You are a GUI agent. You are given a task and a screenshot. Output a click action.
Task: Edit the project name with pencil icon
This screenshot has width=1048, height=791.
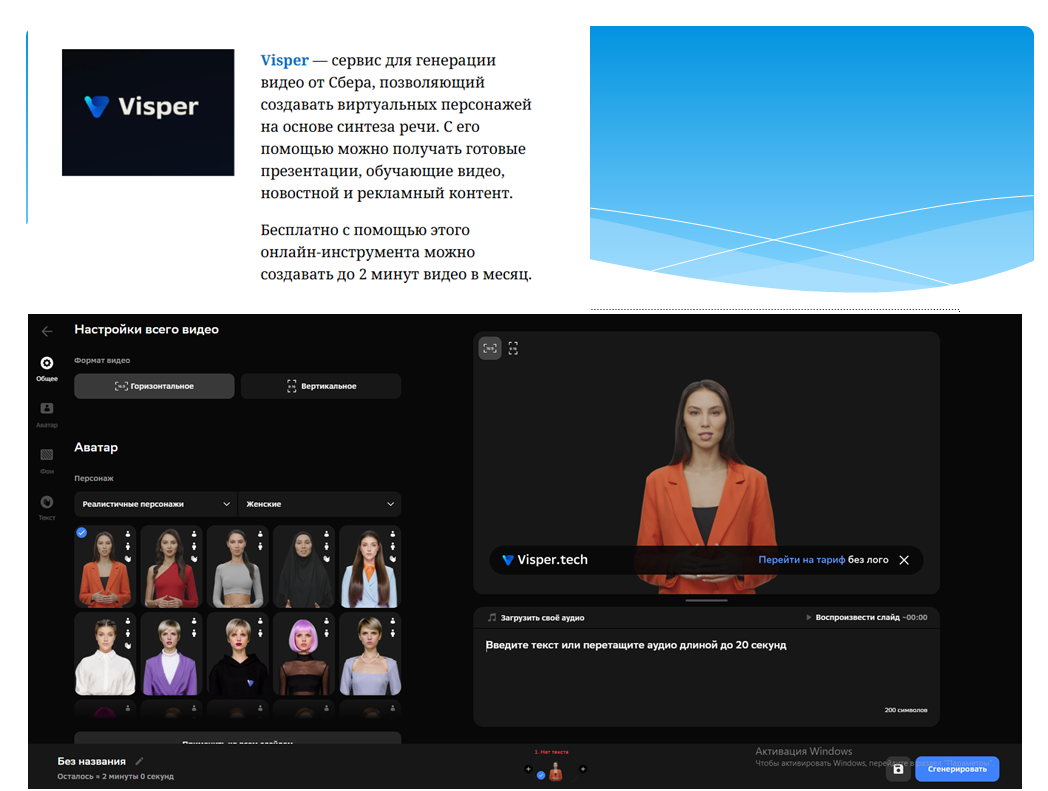140,762
